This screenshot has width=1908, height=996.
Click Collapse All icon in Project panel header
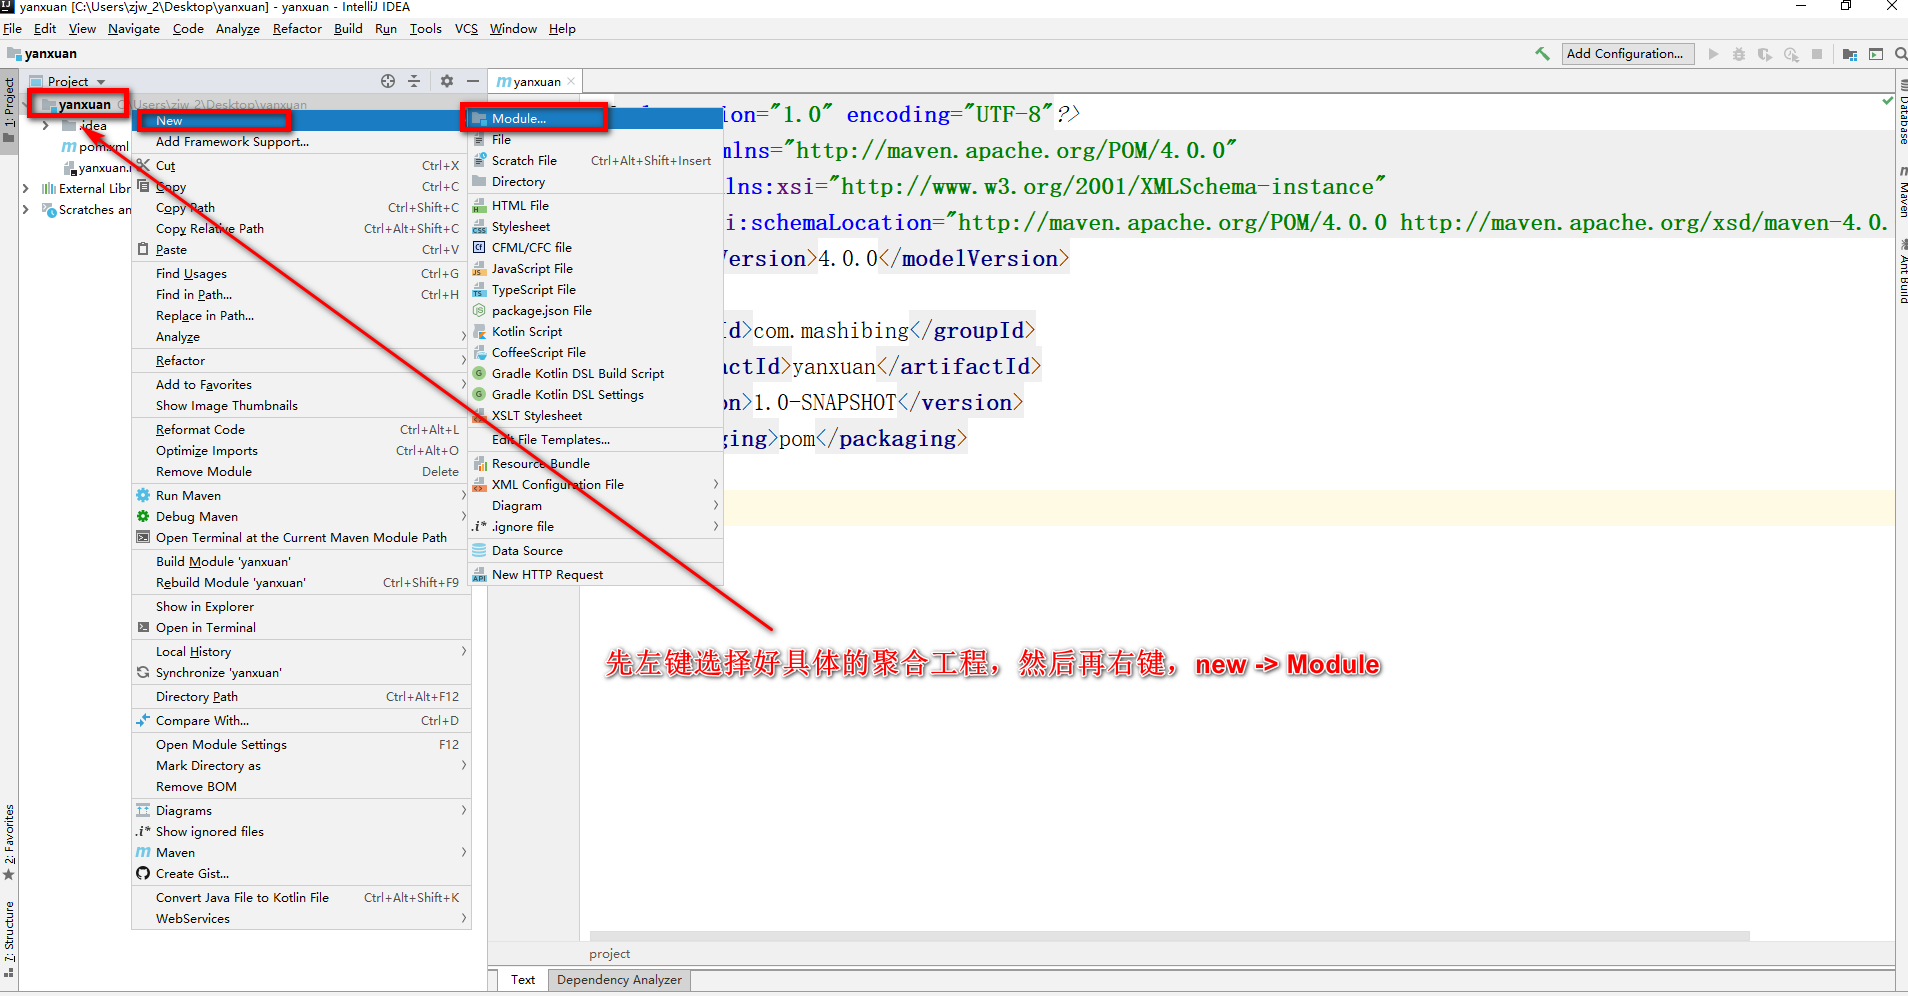414,81
